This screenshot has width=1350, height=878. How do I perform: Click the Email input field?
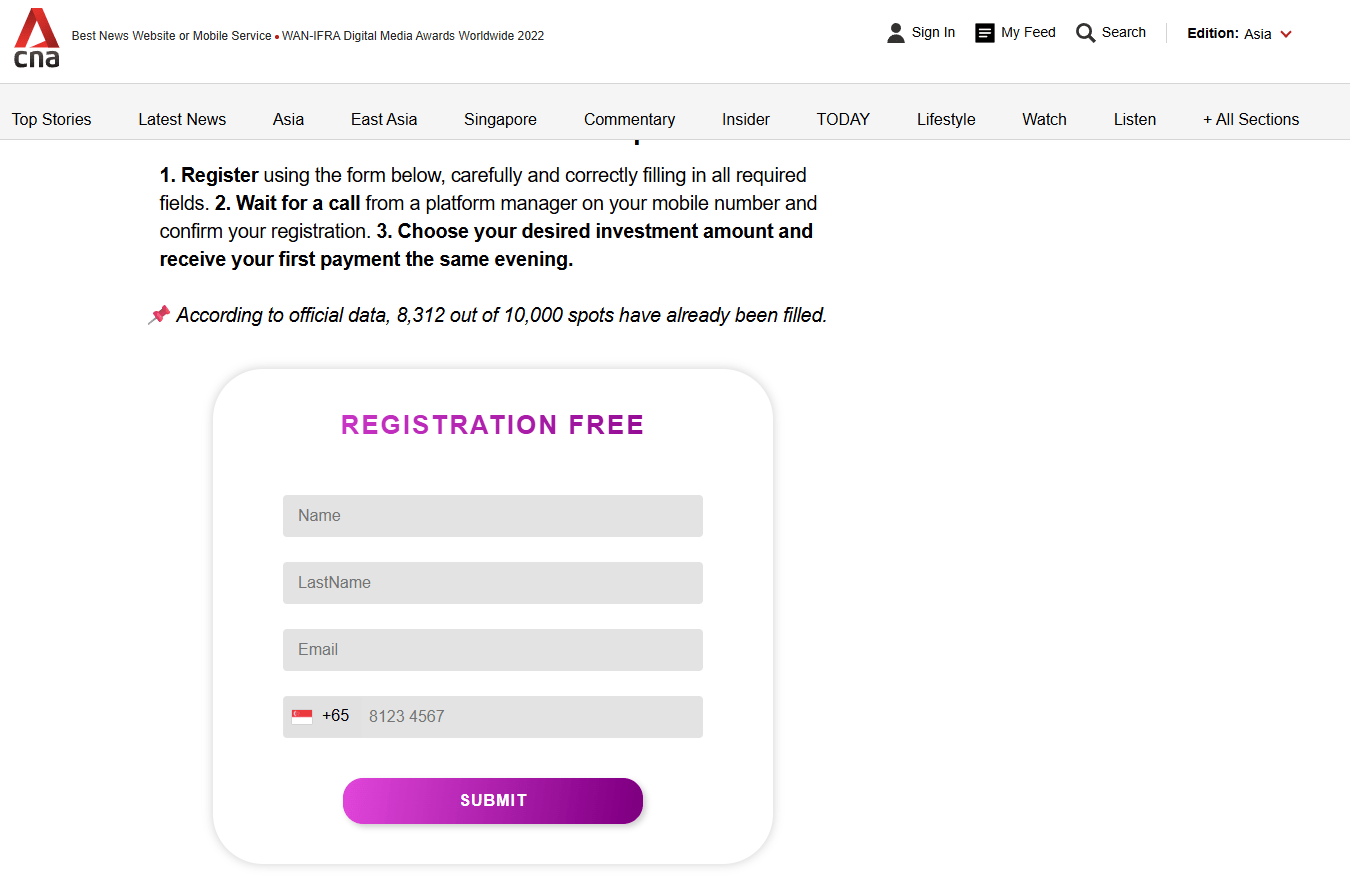pyautogui.click(x=493, y=649)
